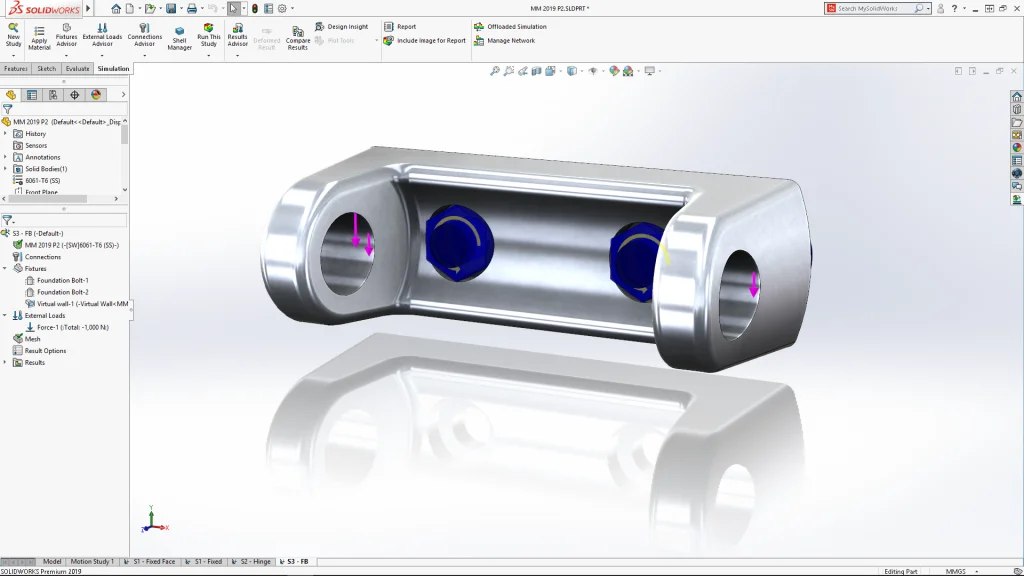Viewport: 1024px width, 576px height.
Task: Open the DisplayManager appearance tab
Action: pyautogui.click(x=96, y=95)
